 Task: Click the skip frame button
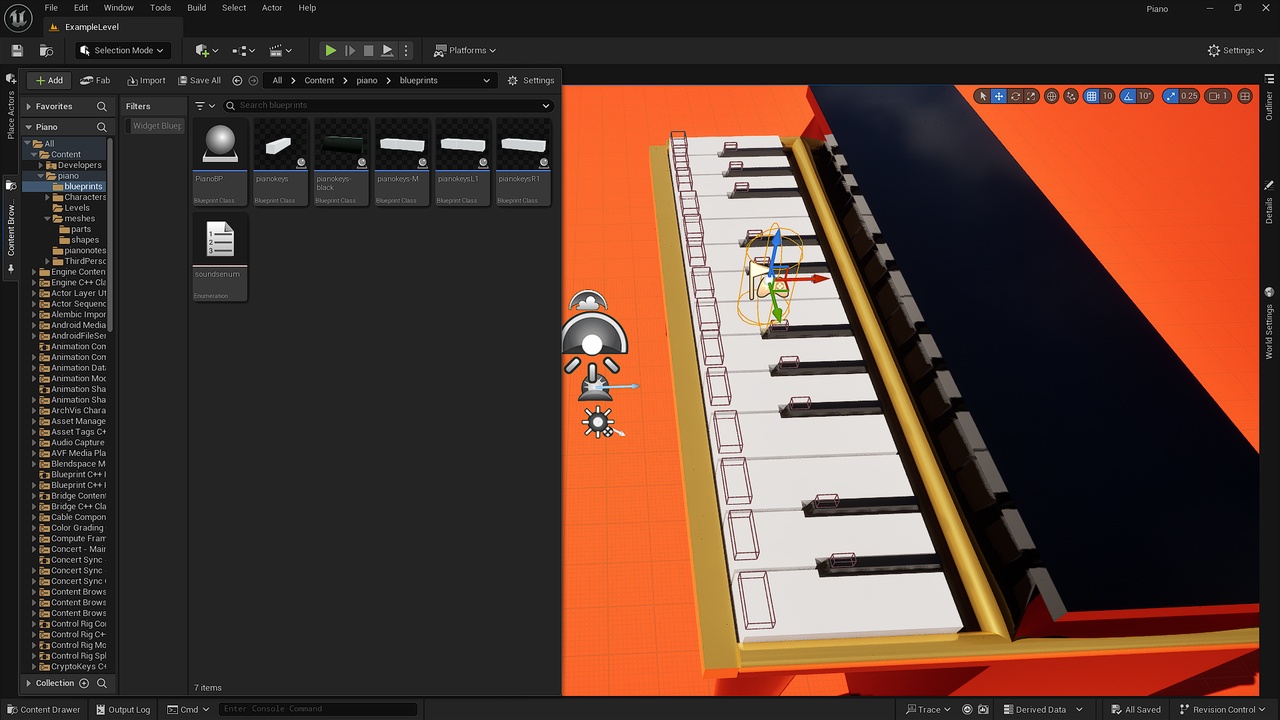[x=350, y=50]
